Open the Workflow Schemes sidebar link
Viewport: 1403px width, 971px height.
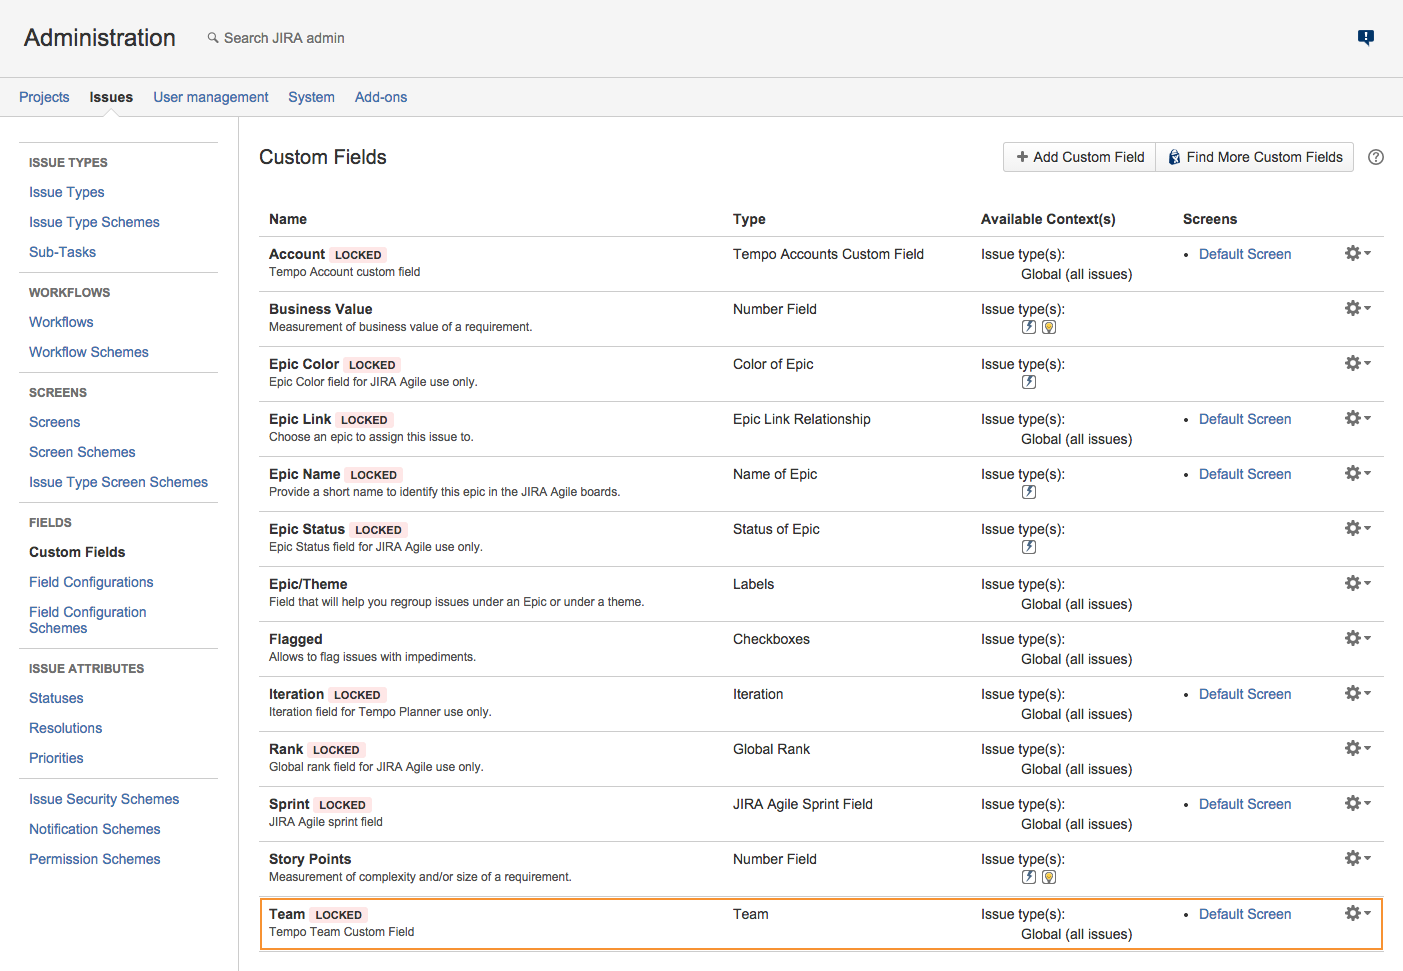[x=88, y=352]
